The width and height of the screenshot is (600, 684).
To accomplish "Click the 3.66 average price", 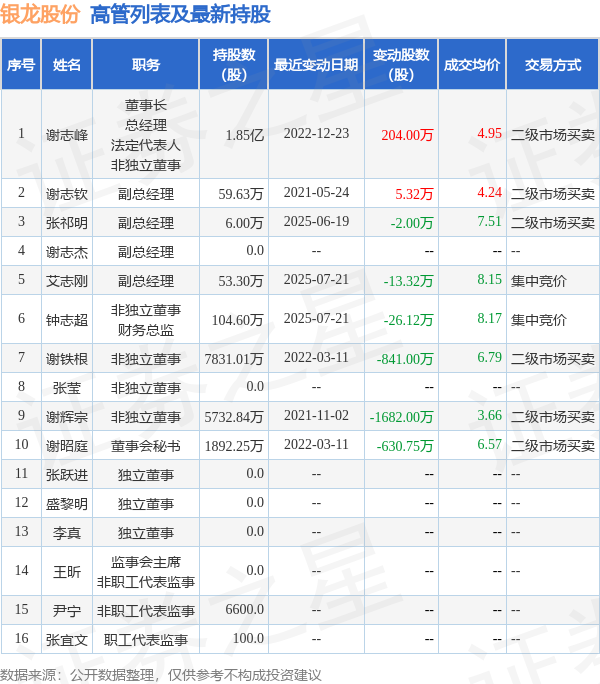I will (x=490, y=416).
